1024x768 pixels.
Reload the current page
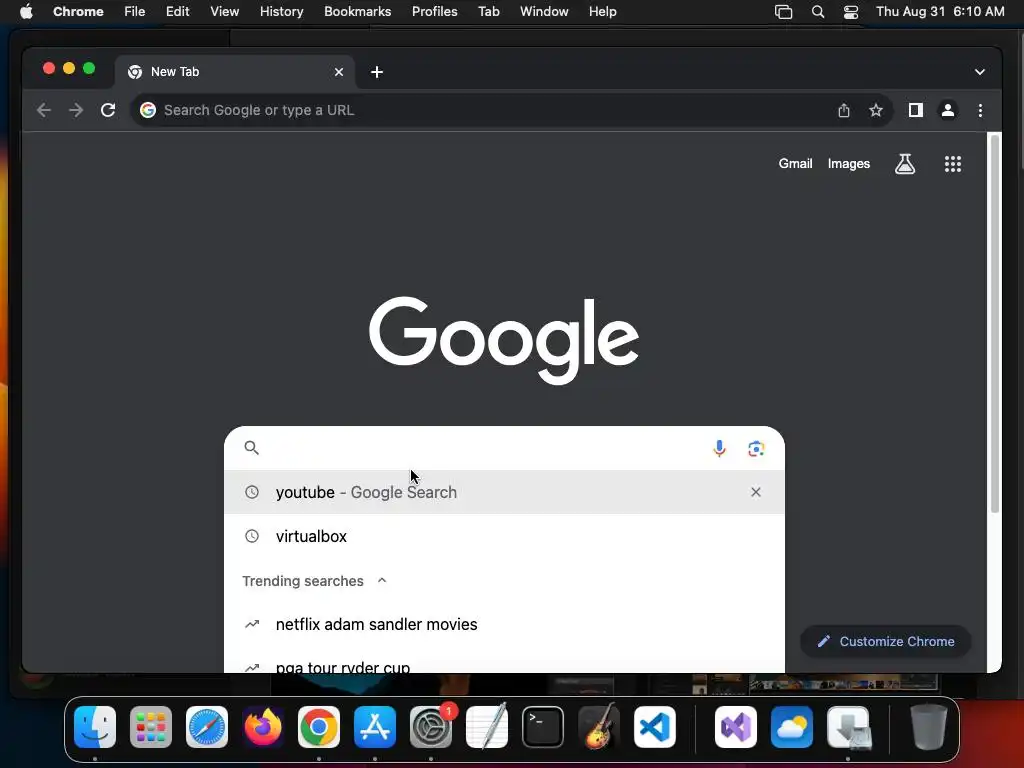pyautogui.click(x=108, y=110)
